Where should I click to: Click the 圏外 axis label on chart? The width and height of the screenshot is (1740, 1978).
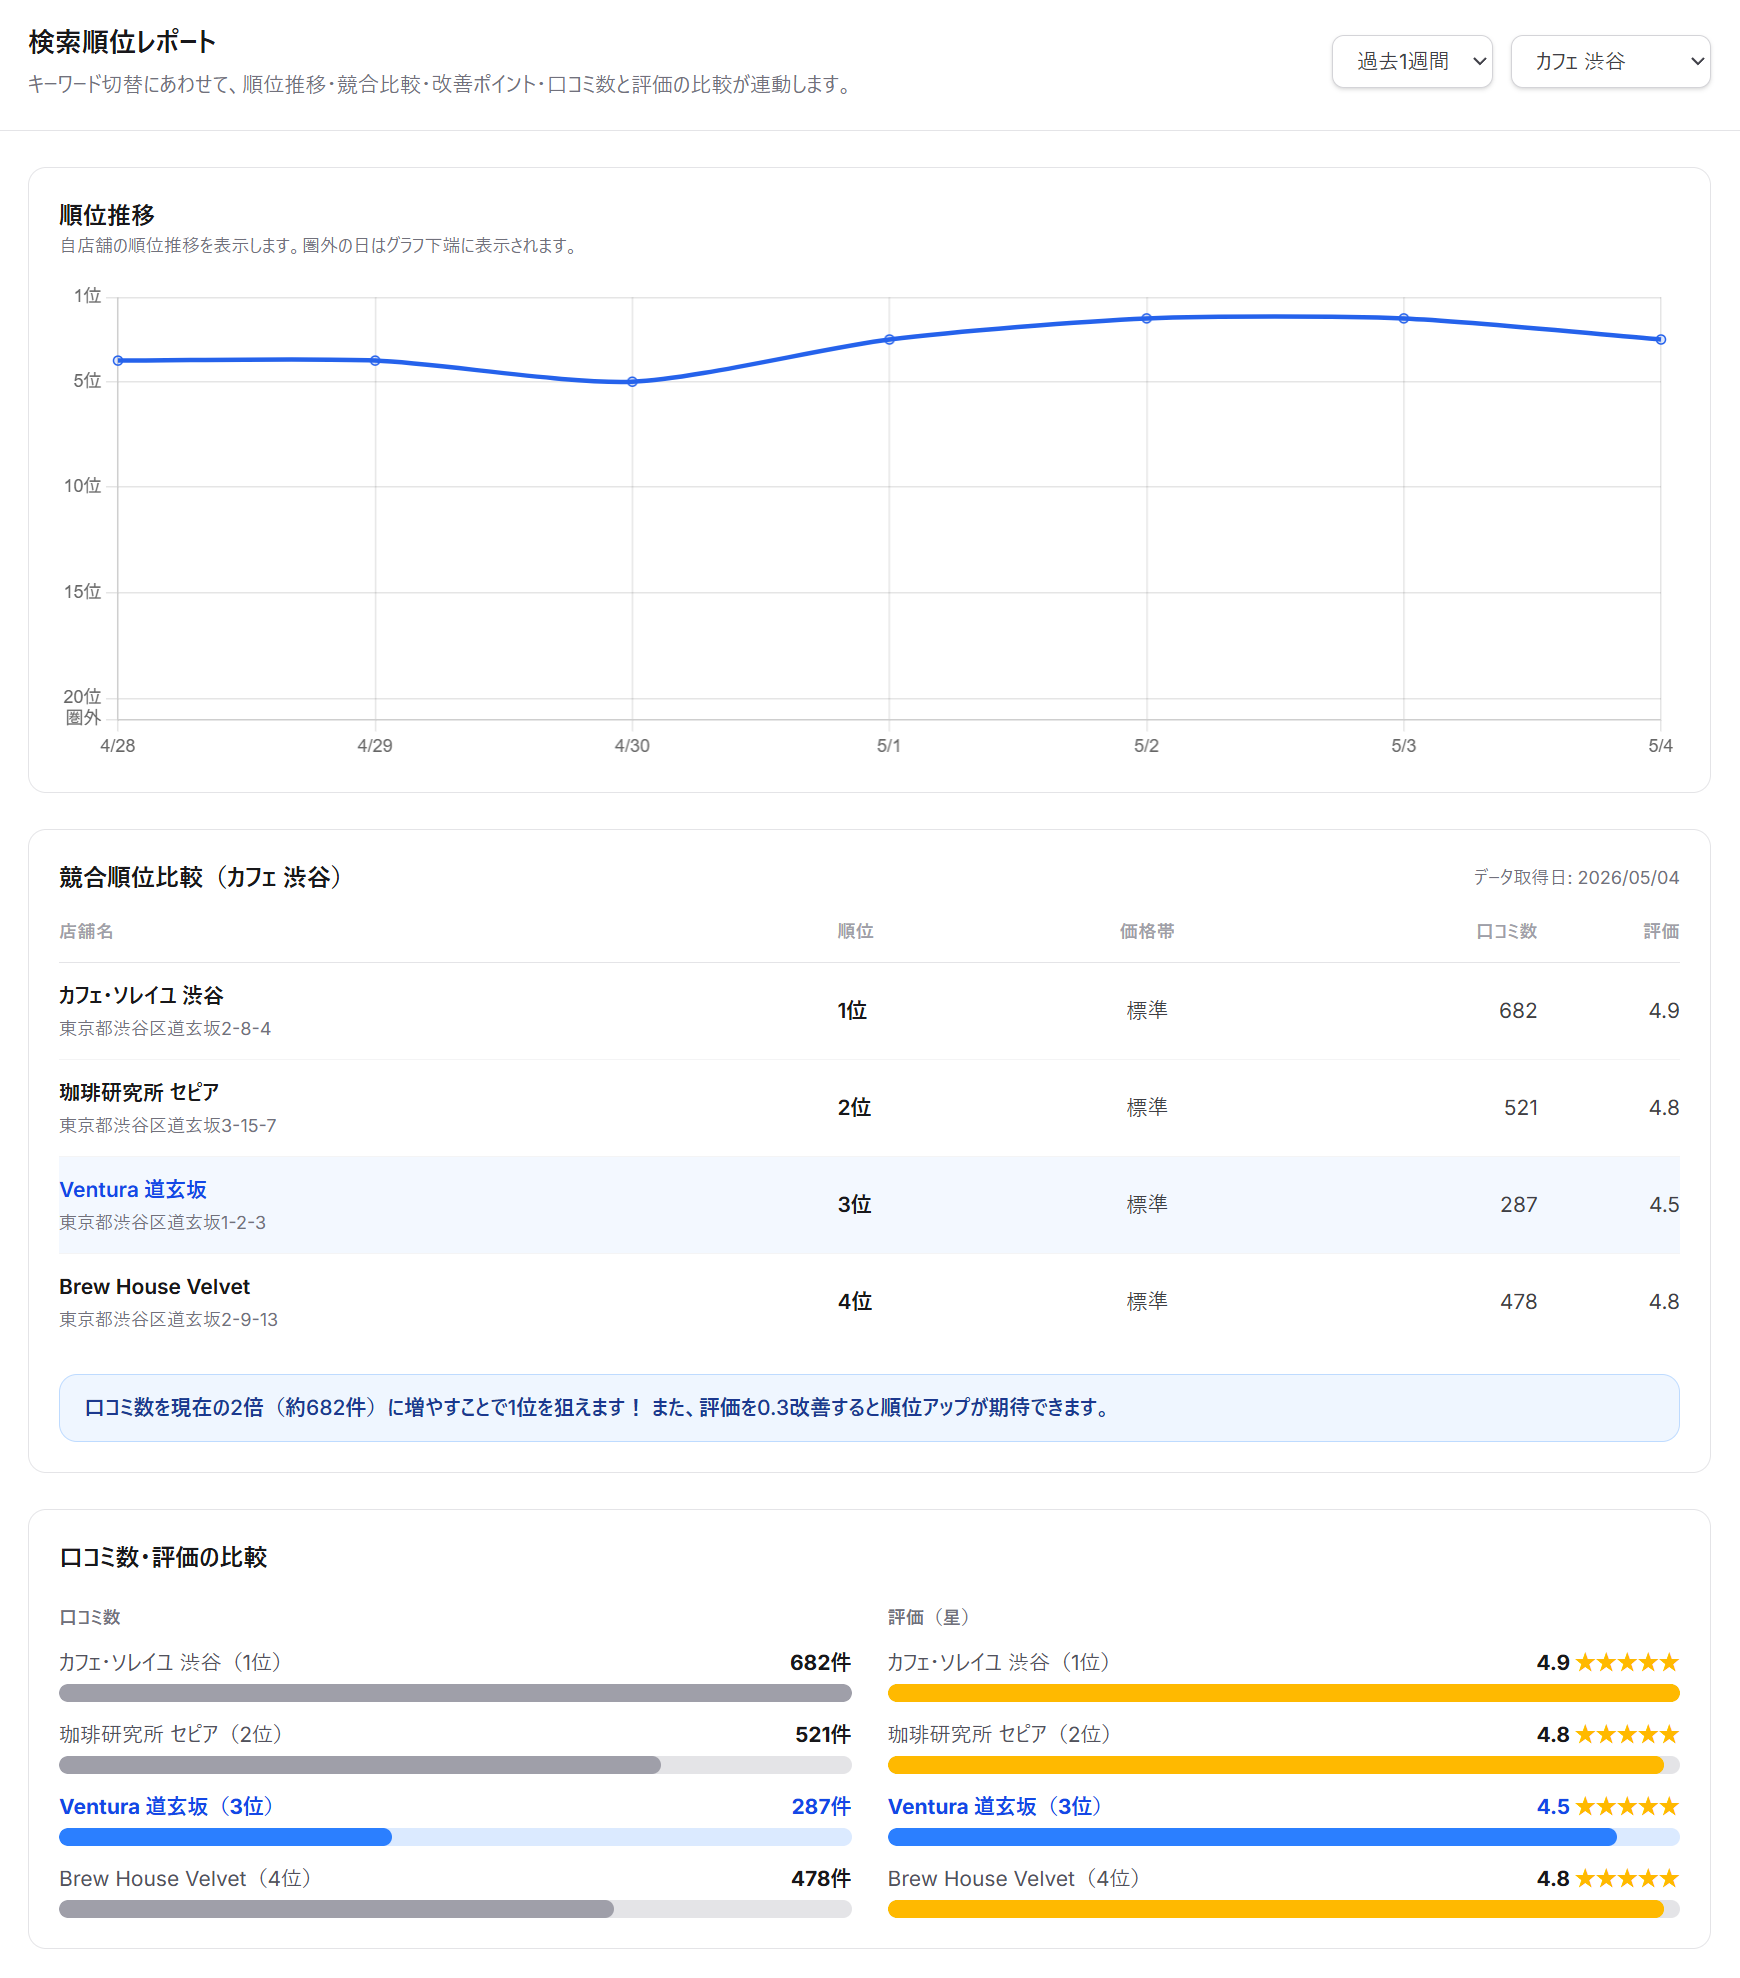(x=84, y=718)
